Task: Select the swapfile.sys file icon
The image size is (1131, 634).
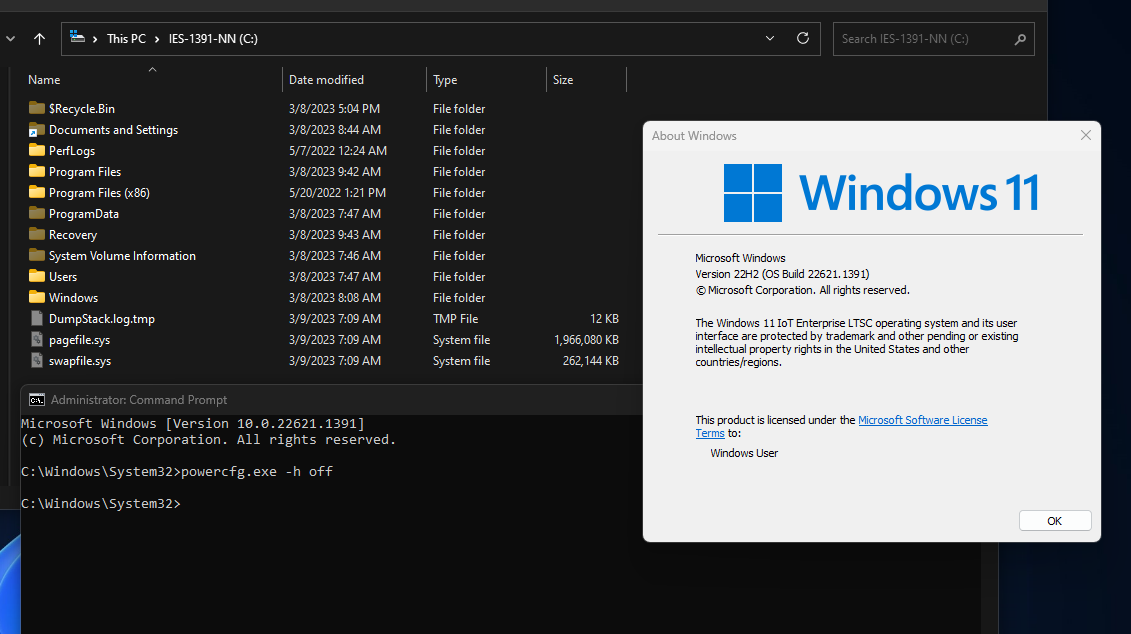Action: tap(37, 360)
